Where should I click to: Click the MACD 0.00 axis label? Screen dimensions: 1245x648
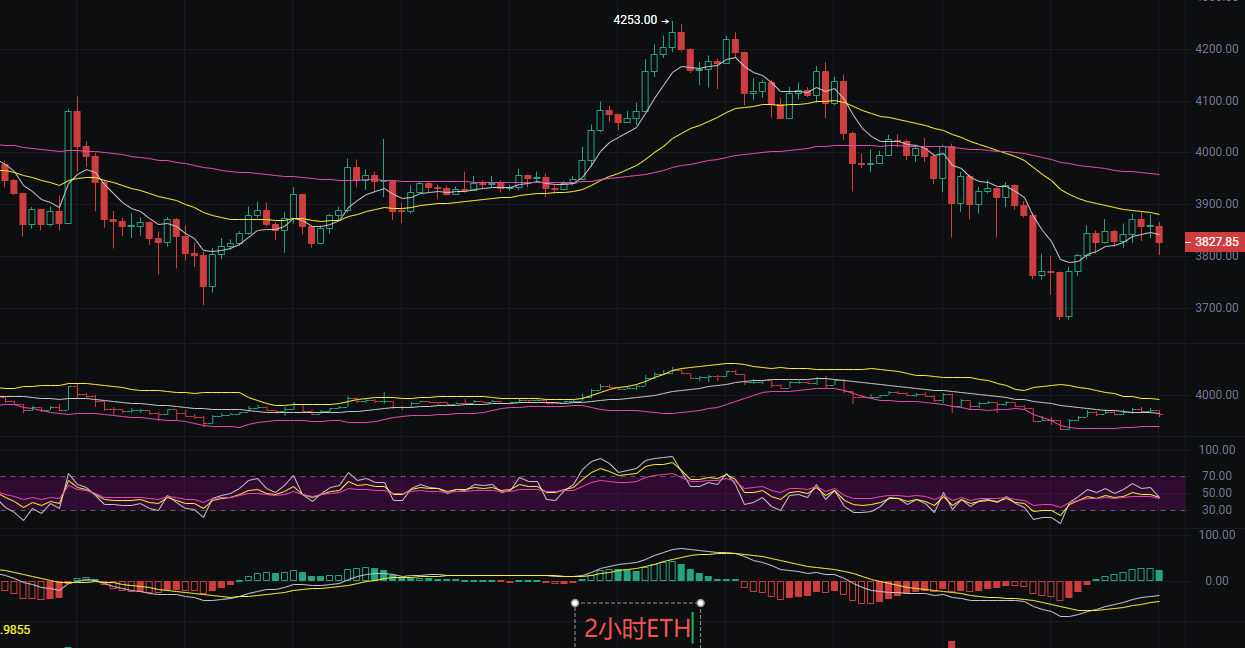(x=1217, y=581)
